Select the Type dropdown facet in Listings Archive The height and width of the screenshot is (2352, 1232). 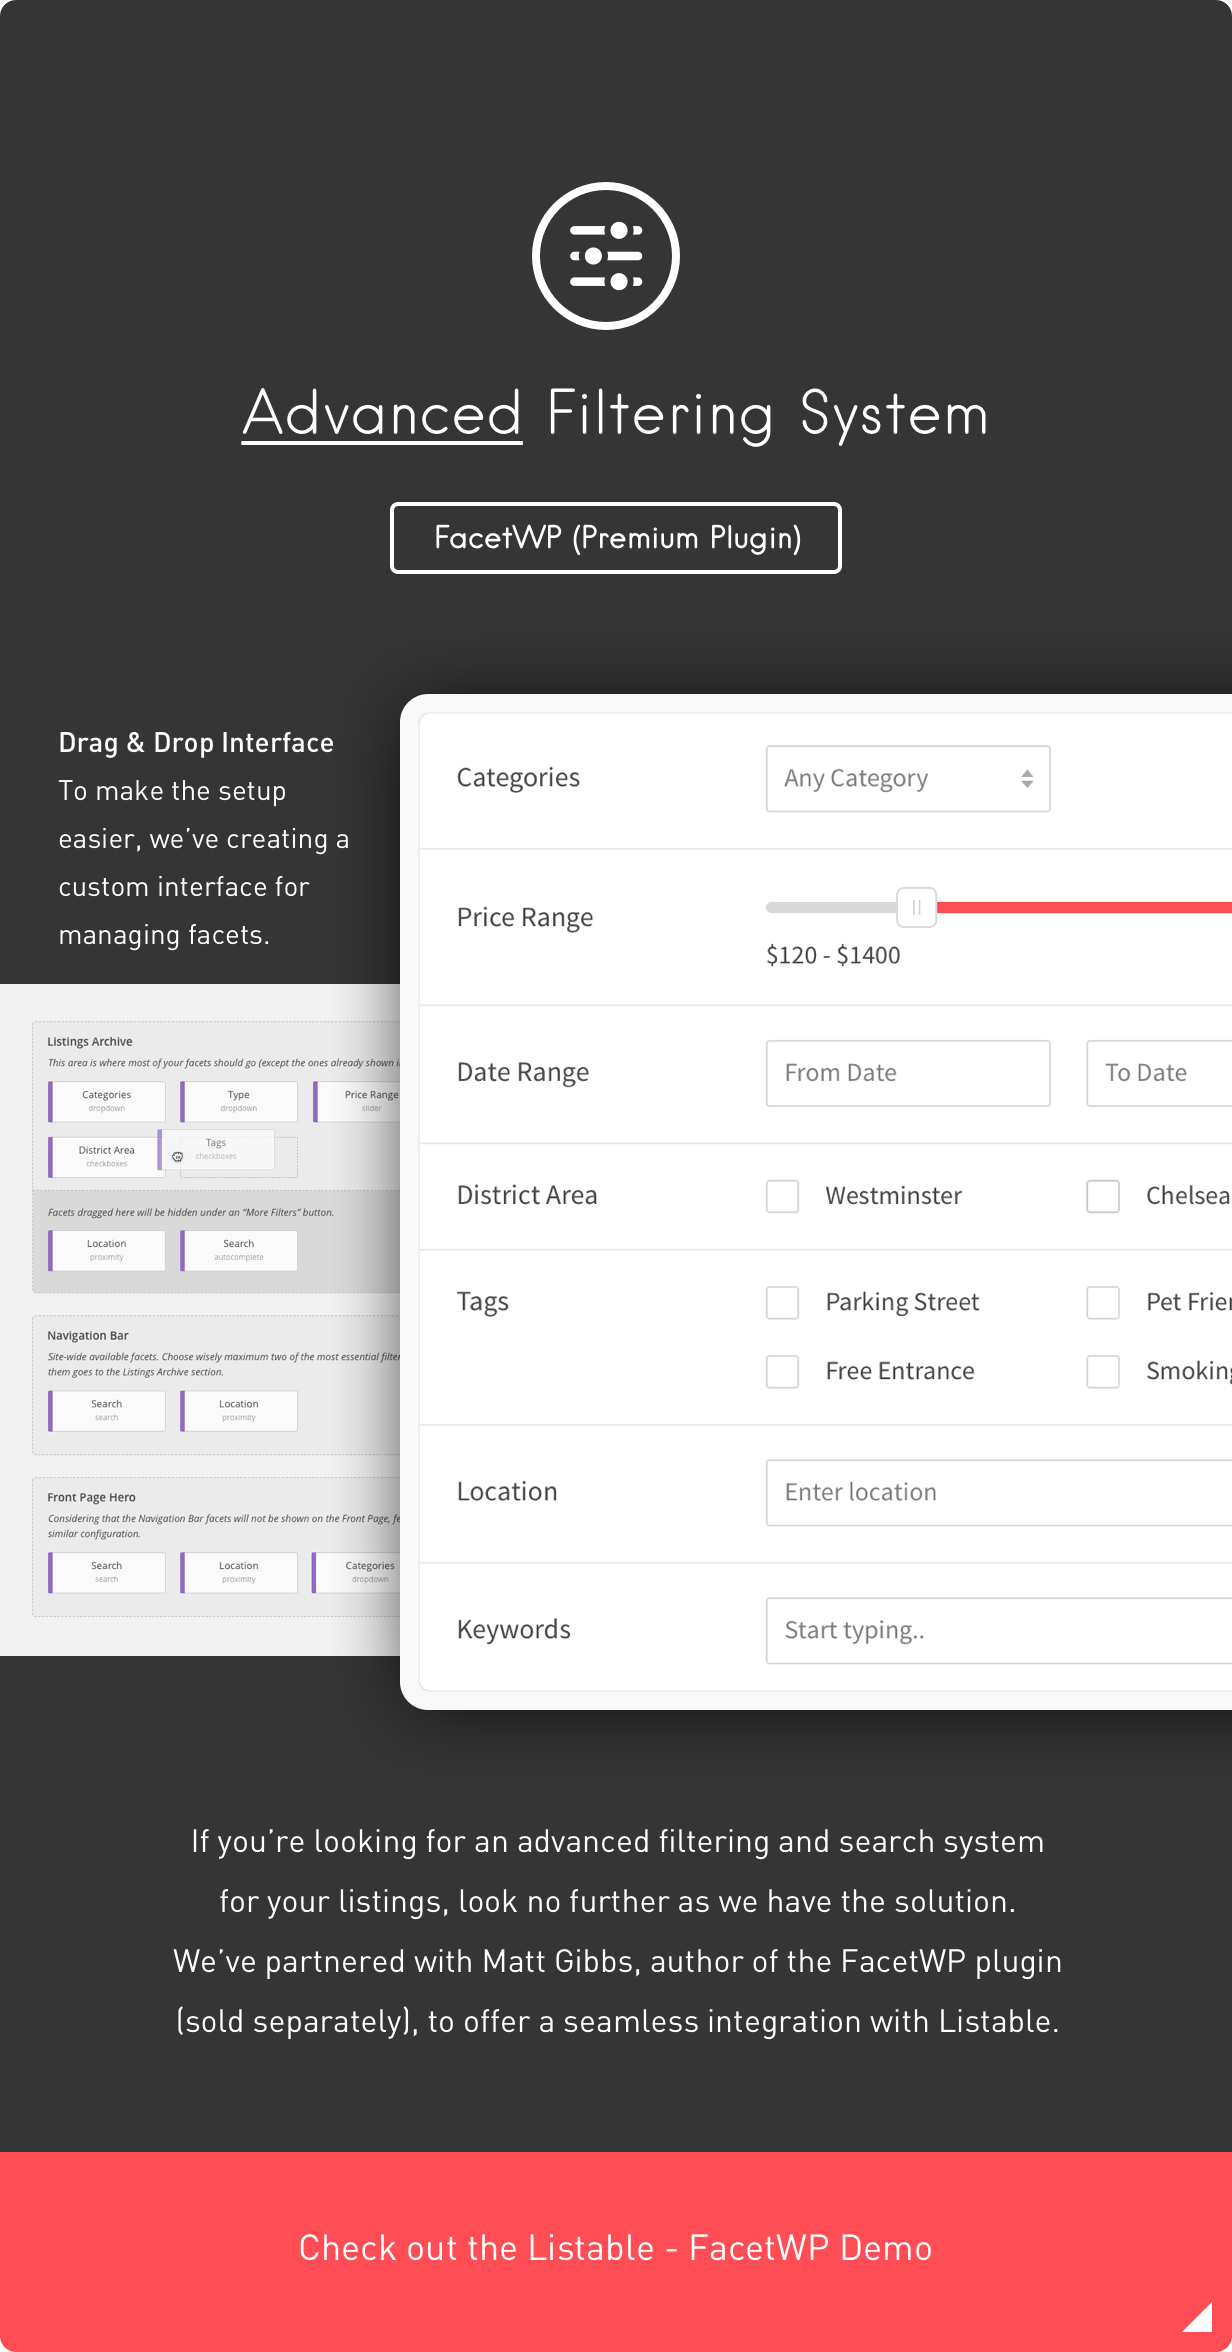pyautogui.click(x=239, y=1101)
